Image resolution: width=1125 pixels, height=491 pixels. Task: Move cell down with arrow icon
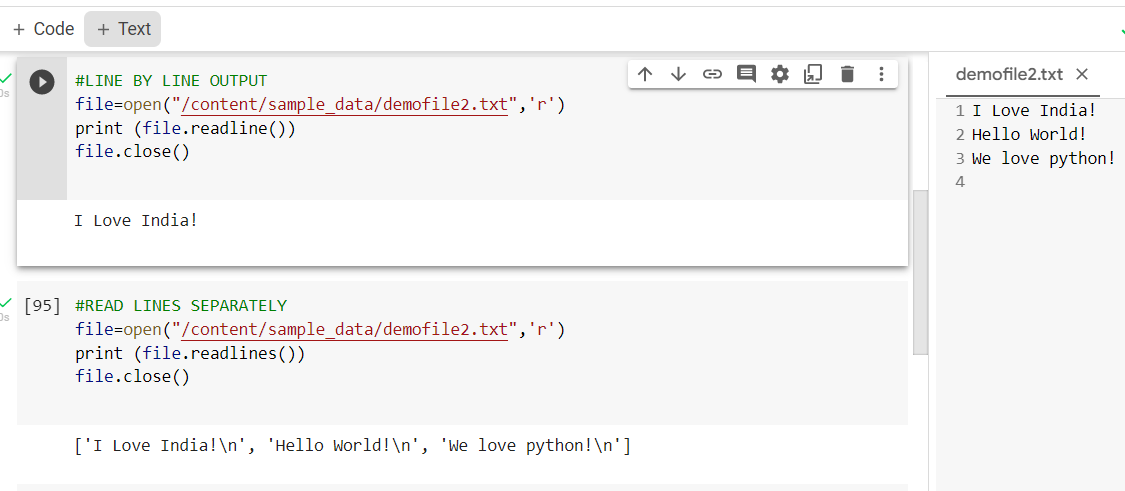click(x=678, y=74)
